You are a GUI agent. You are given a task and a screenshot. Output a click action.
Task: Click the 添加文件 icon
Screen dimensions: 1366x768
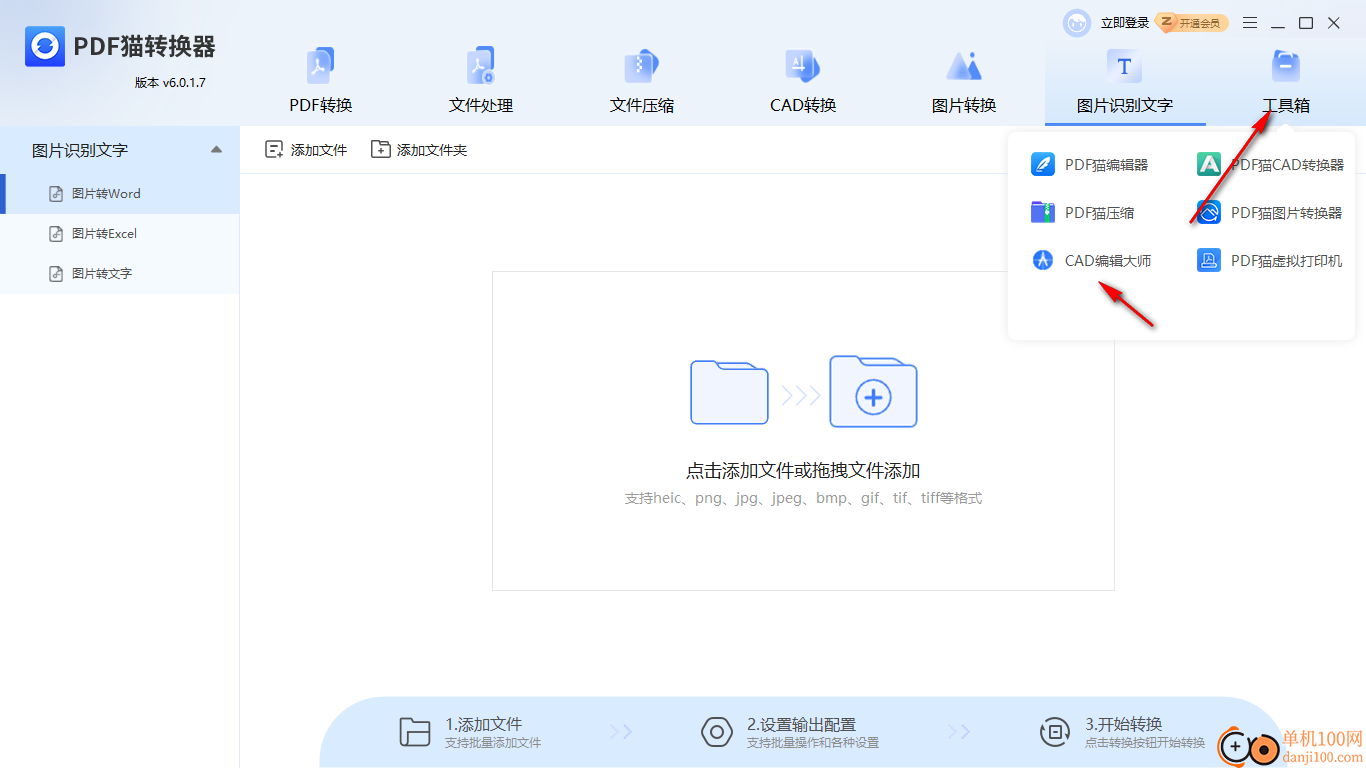pos(274,150)
